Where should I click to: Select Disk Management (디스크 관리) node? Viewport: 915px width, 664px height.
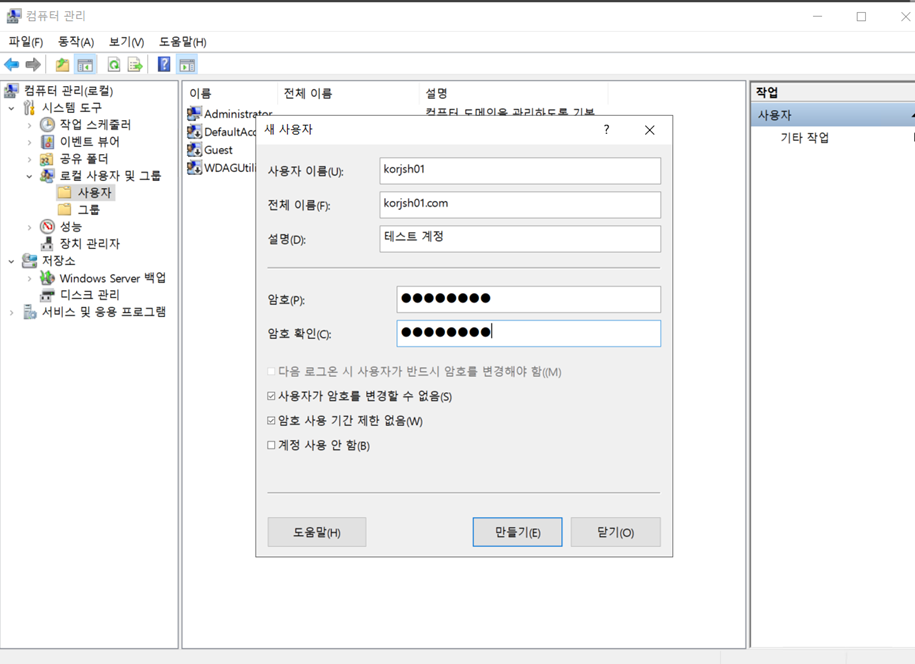(89, 295)
